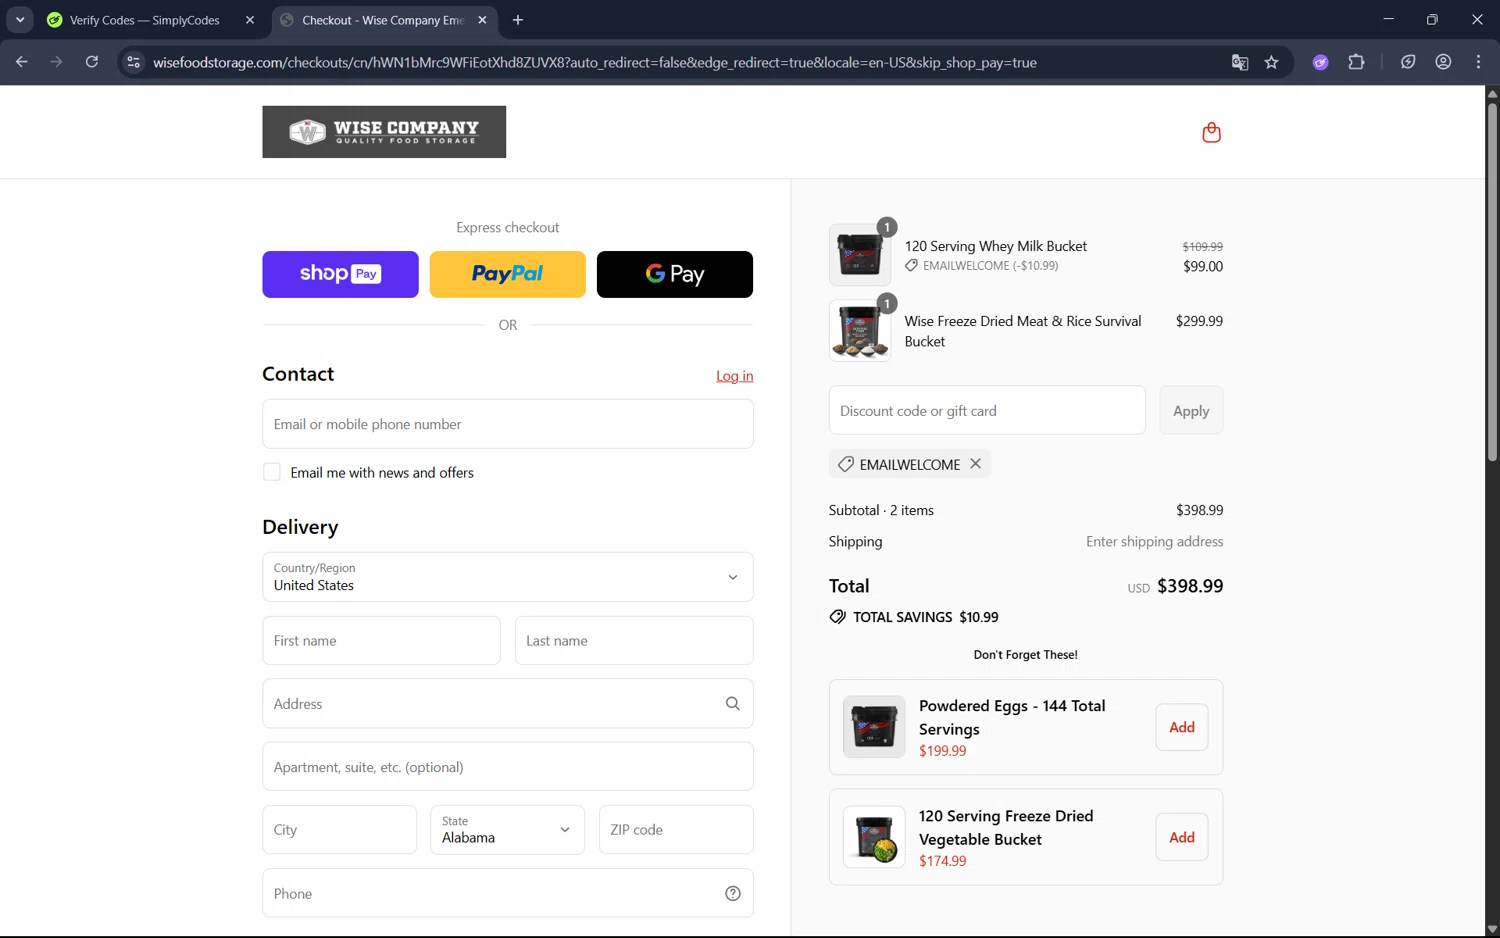The height and width of the screenshot is (938, 1500).
Task: Bookmark this page with the star icon
Action: click(1271, 62)
